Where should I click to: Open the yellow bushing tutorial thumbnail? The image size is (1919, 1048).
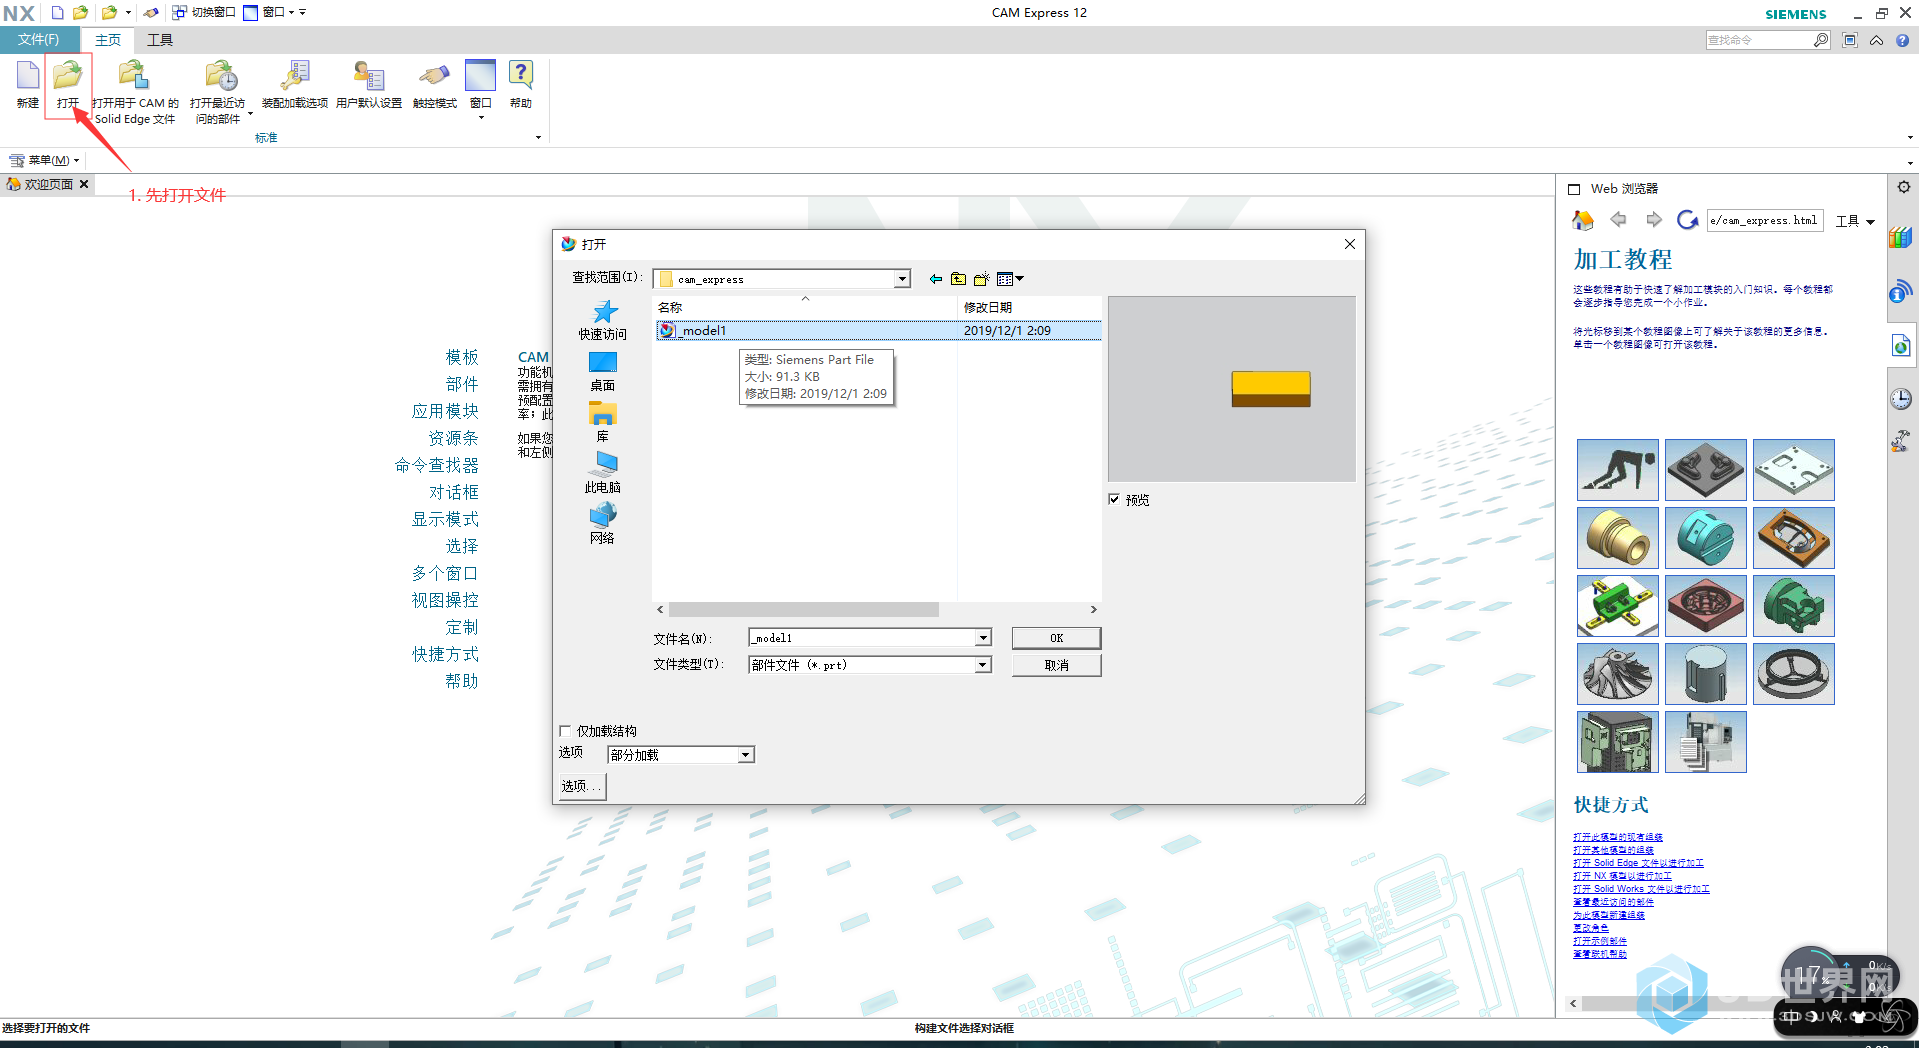click(x=1617, y=538)
